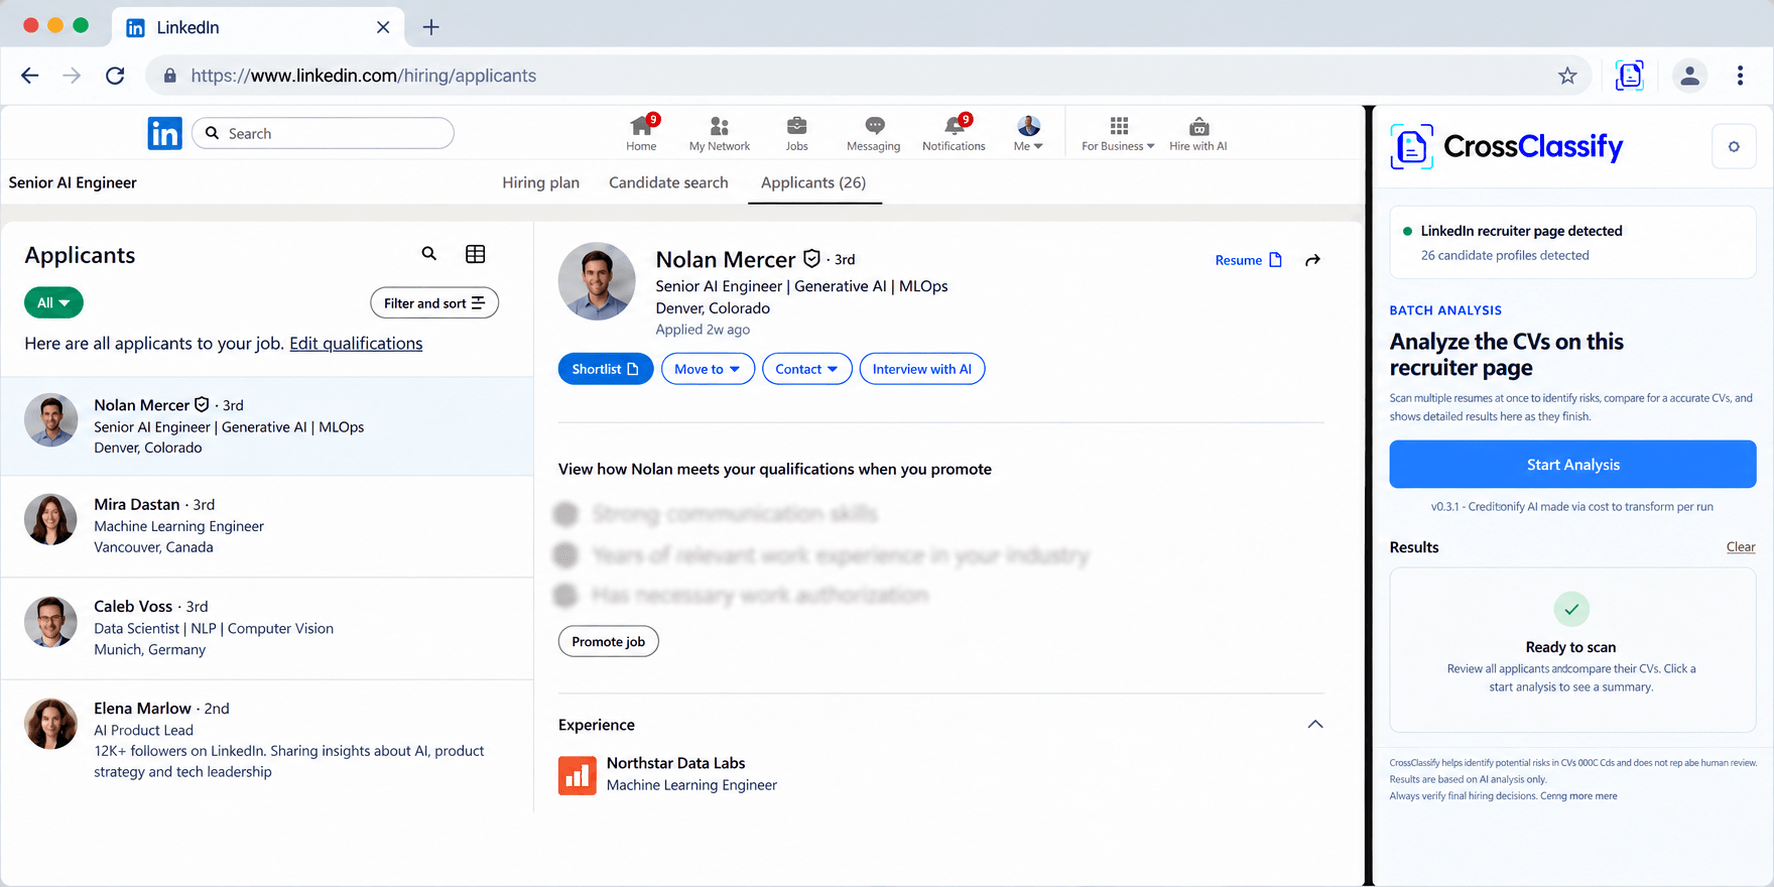Click Mira Dastan's profile photo
Image resolution: width=1774 pixels, height=887 pixels.
(51, 519)
